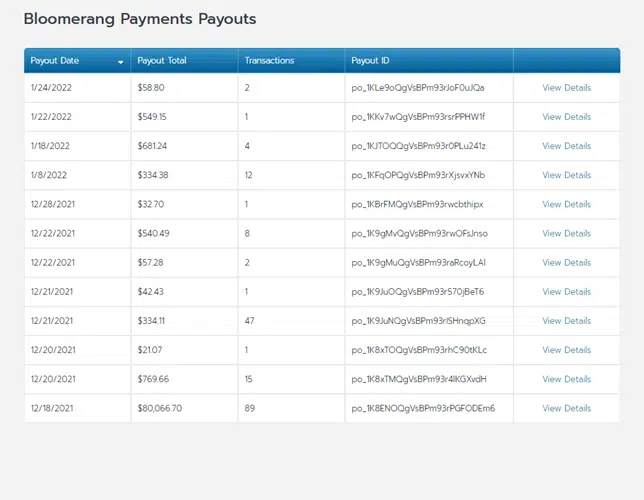Select payout ID po_1KLe9oQgVsBPm93rJoF0uJQa
The height and width of the screenshot is (500, 644).
click(418, 88)
